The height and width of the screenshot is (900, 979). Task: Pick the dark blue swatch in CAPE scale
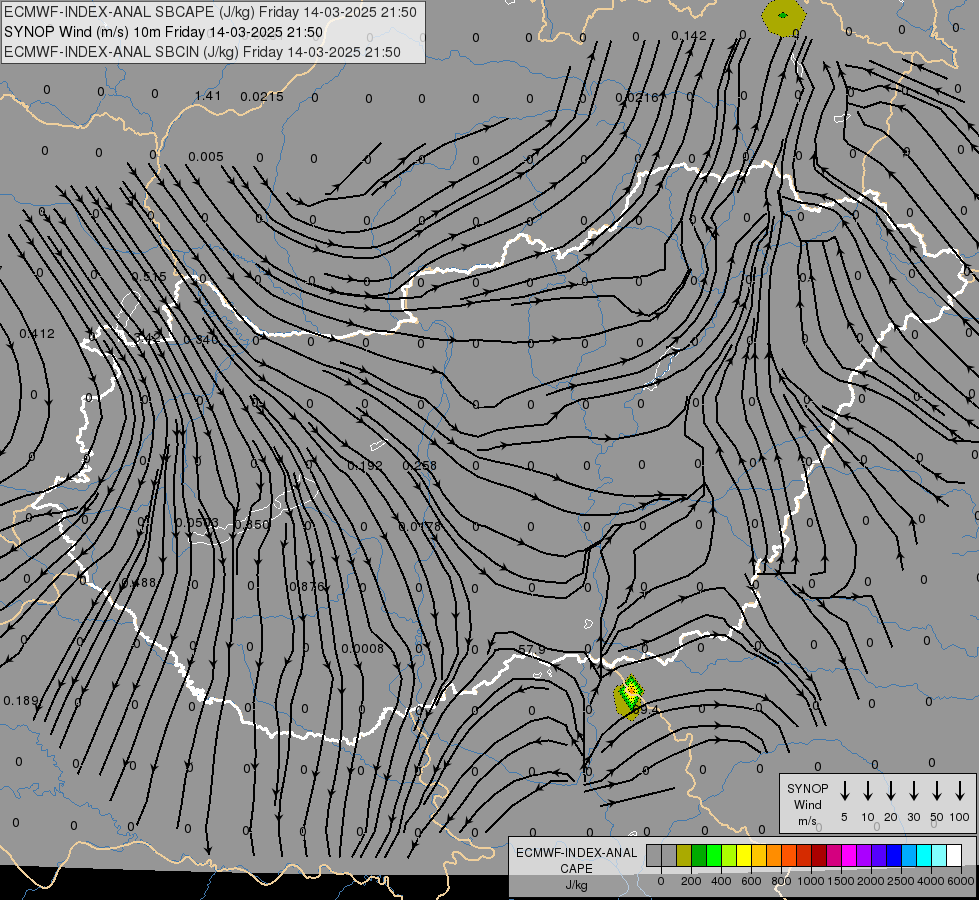tap(893, 855)
